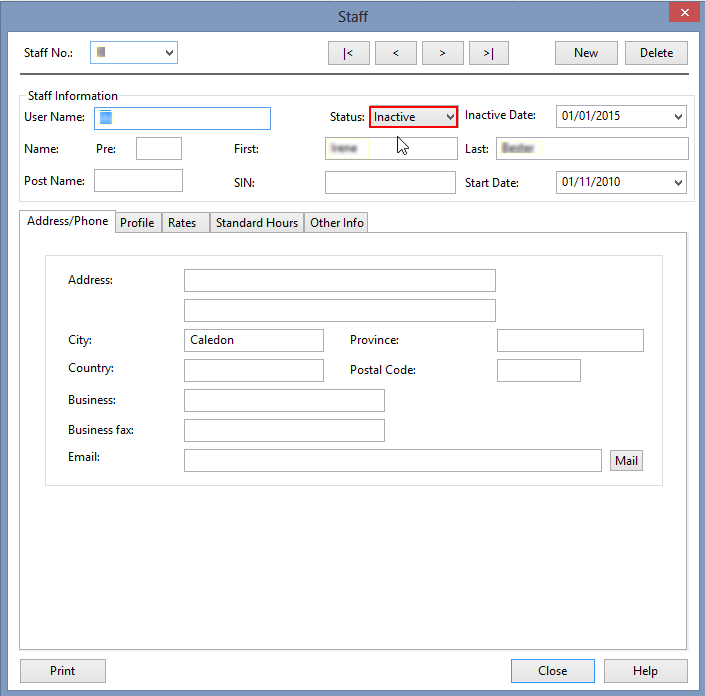Click the Mail button beside Email
Image resolution: width=705 pixels, height=696 pixels.
coord(626,461)
